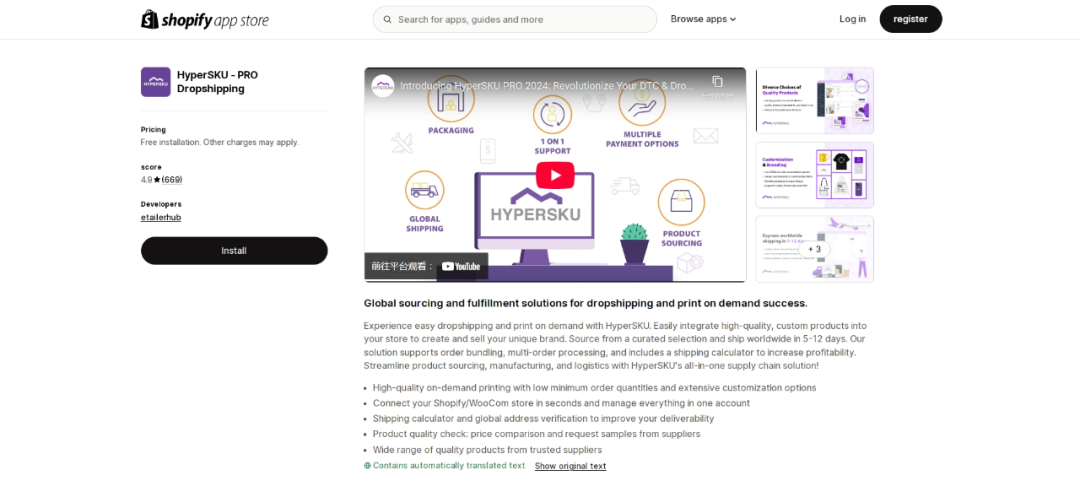Play the HyperSKU intro video
The height and width of the screenshot is (481, 1080).
555,175
